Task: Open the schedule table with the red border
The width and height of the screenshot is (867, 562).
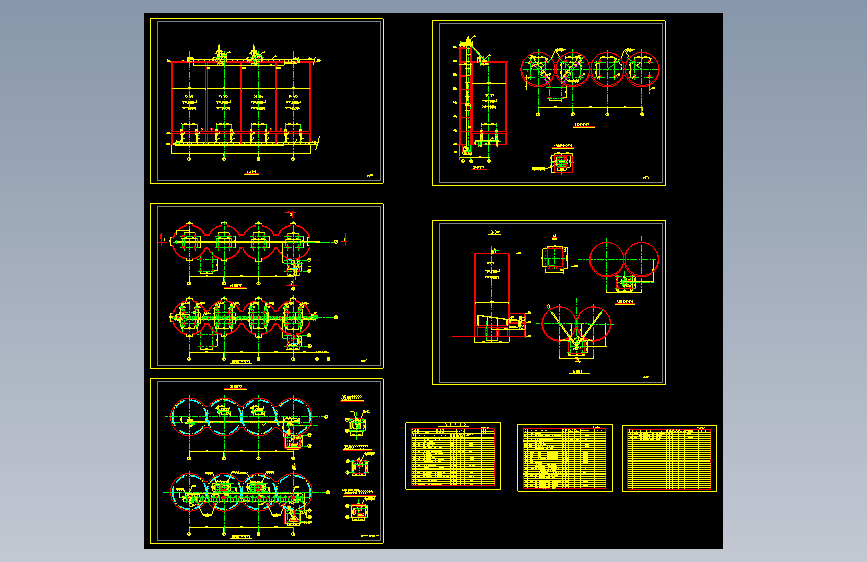Action: click(565, 458)
